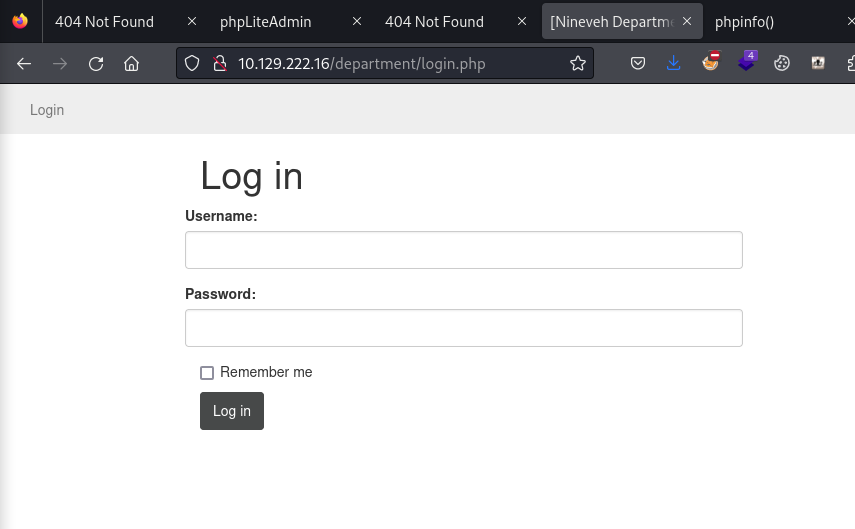Open the cookie editor extension
The image size is (855, 529).
[782, 63]
